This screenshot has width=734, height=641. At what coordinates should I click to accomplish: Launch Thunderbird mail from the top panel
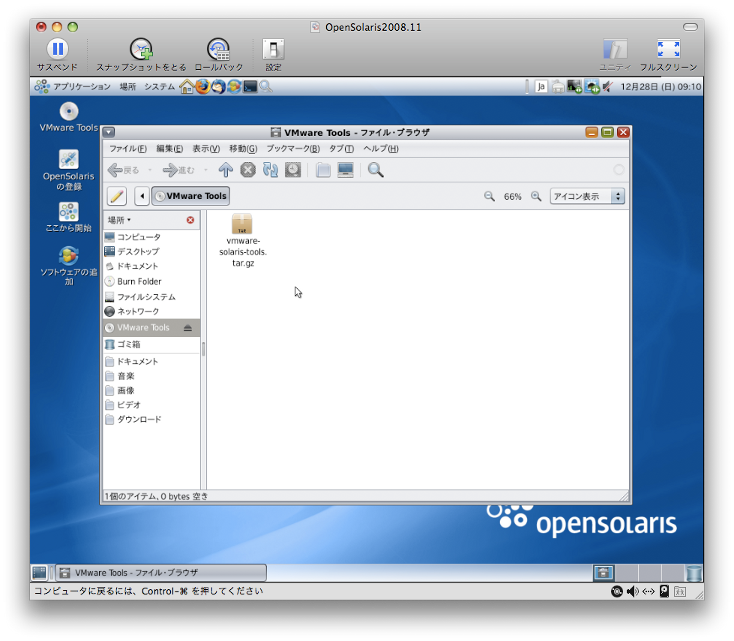pos(218,87)
